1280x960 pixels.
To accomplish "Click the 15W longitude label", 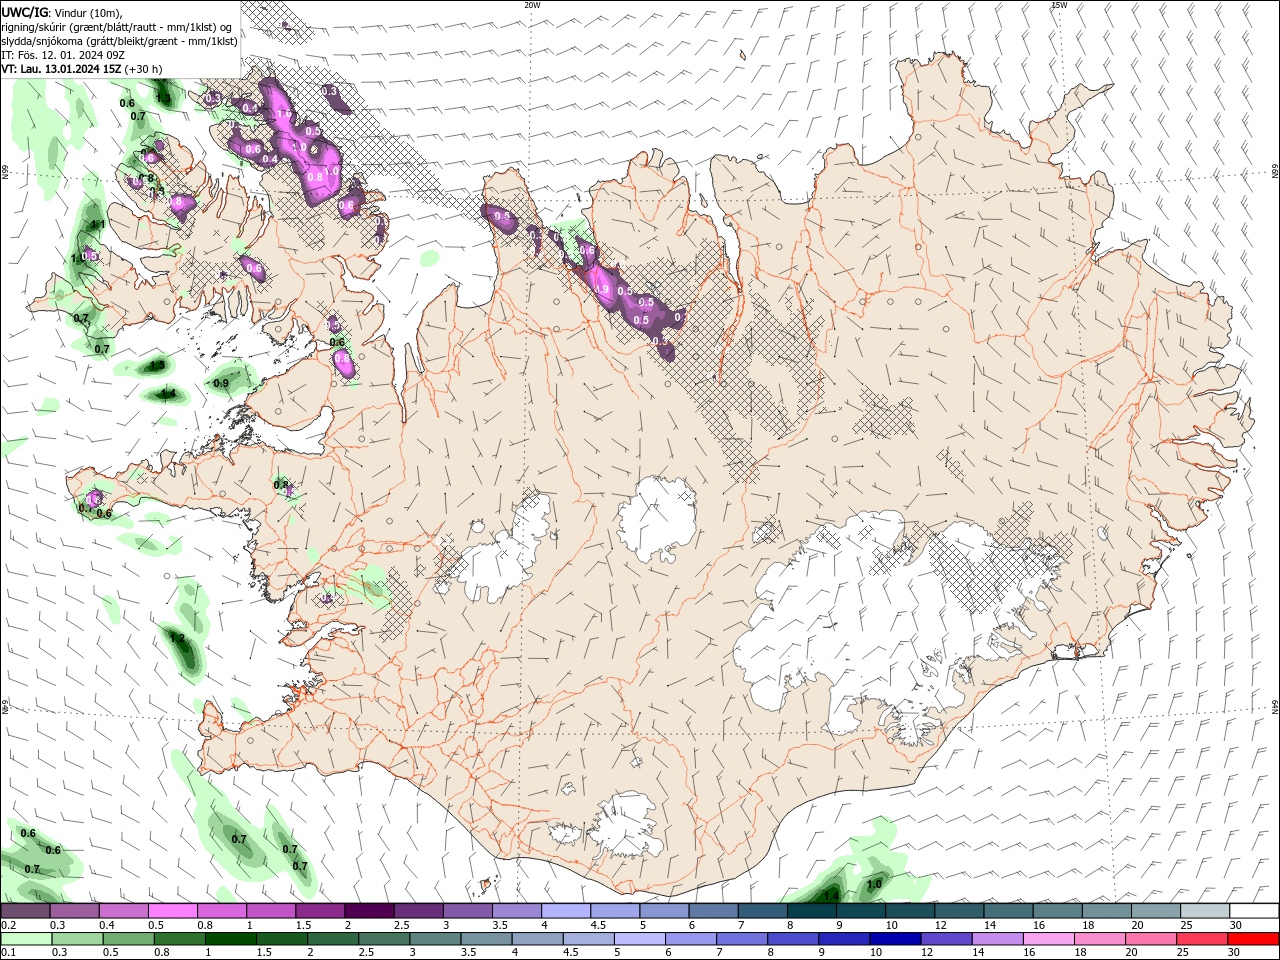I will click(x=1059, y=5).
